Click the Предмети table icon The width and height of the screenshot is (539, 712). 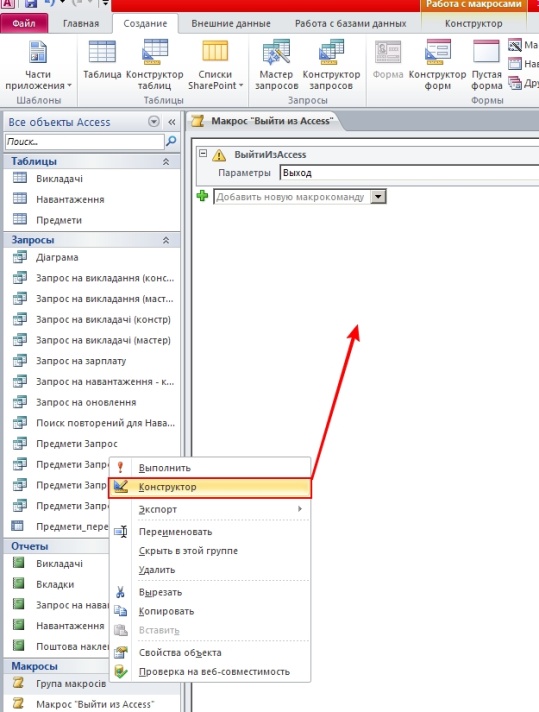(x=20, y=218)
